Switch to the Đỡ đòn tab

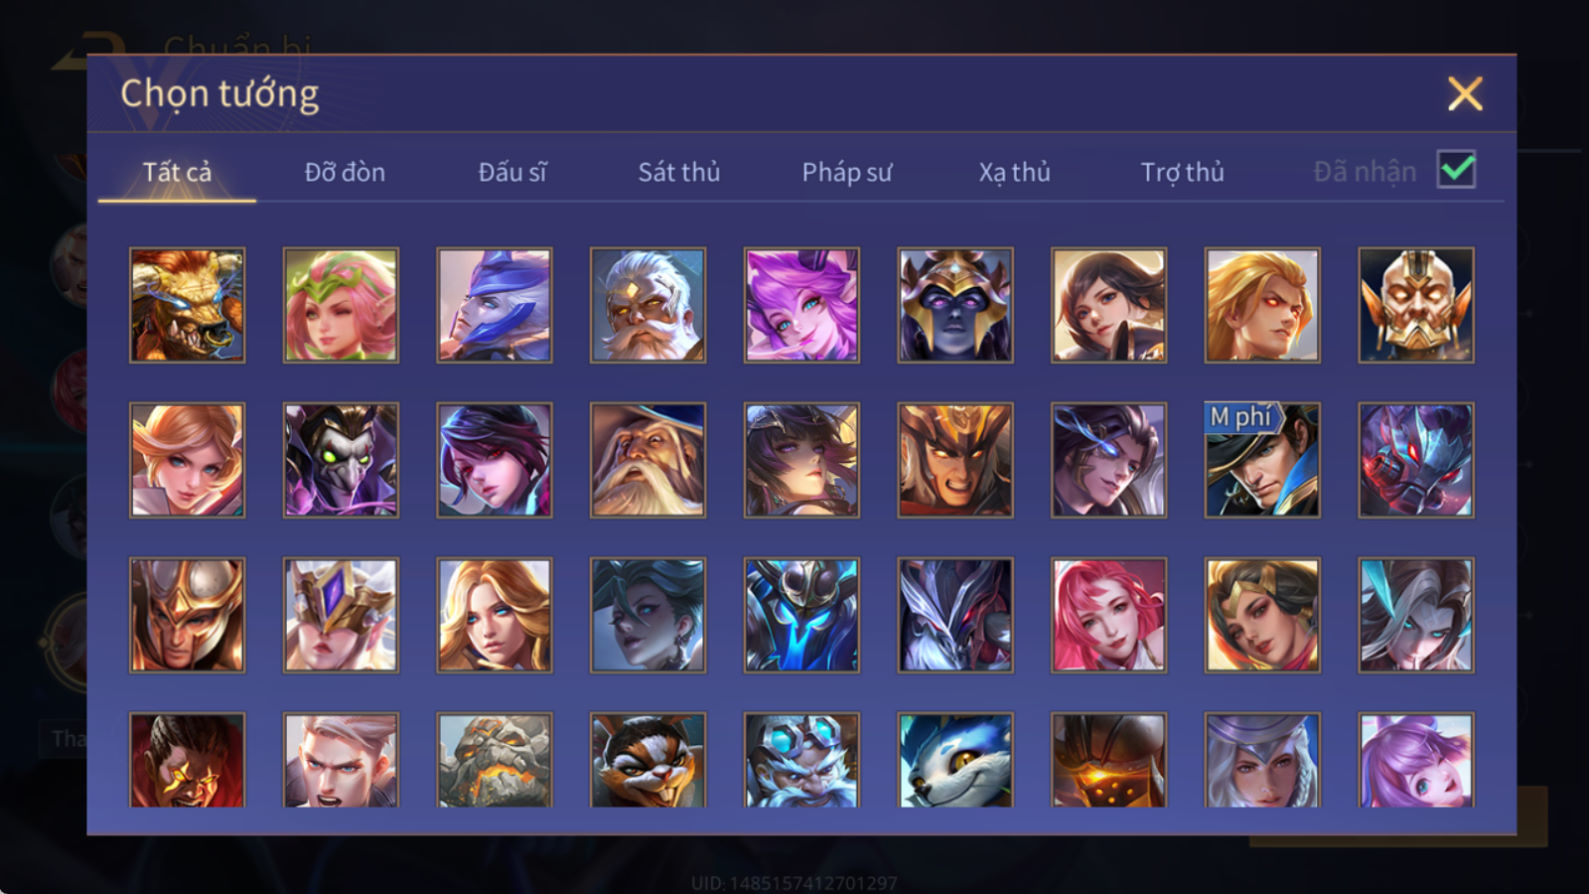pos(345,172)
